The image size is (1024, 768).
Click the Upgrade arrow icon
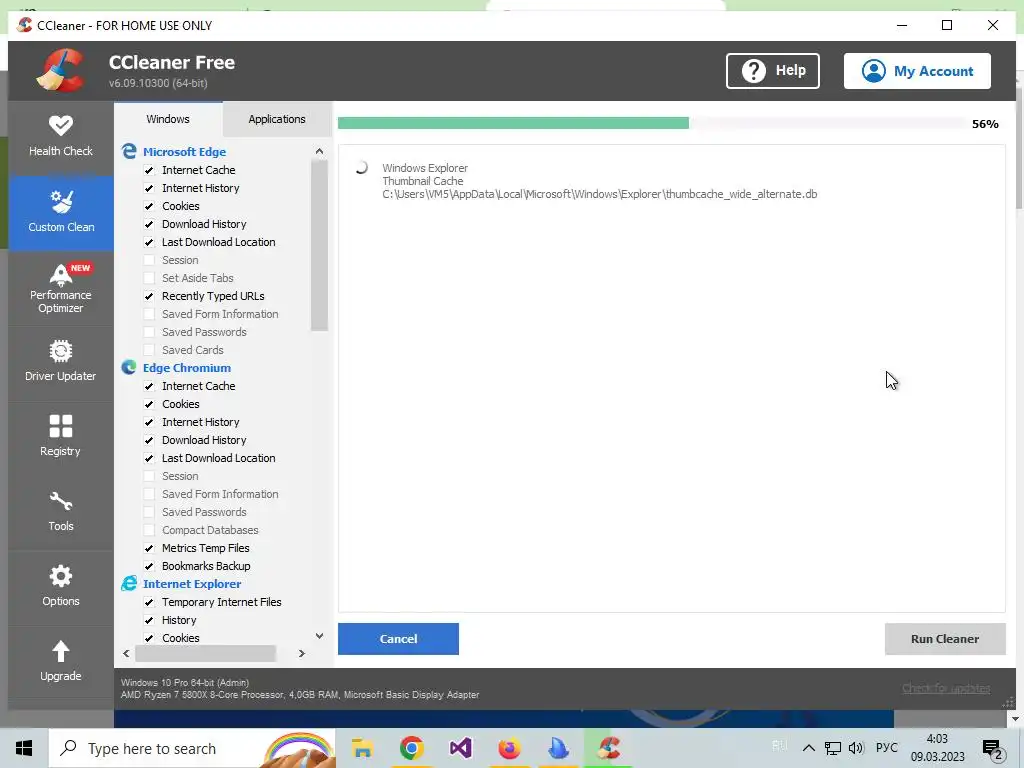[61, 651]
